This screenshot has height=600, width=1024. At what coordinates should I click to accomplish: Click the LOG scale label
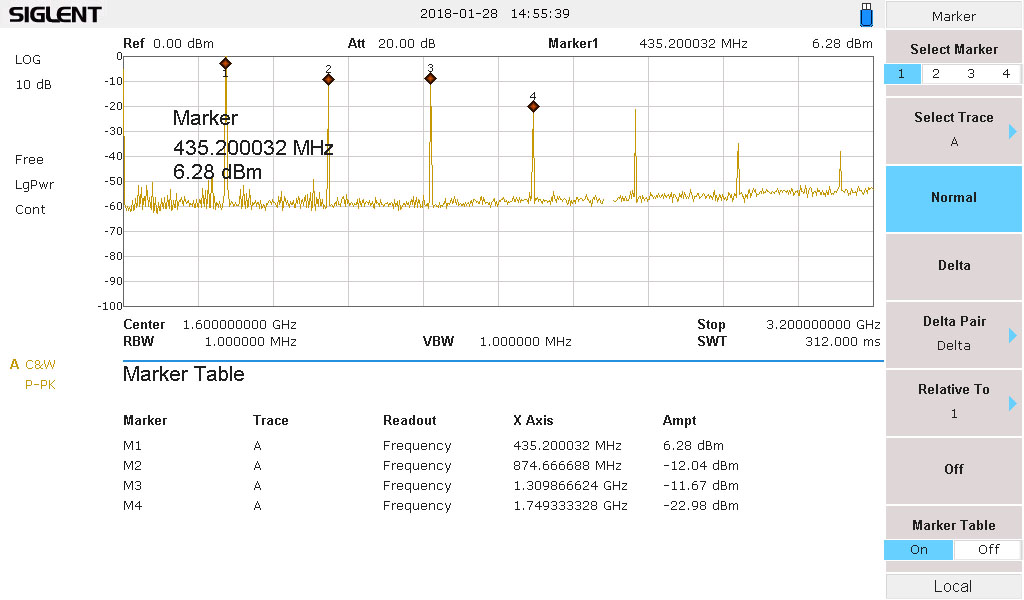click(27, 59)
